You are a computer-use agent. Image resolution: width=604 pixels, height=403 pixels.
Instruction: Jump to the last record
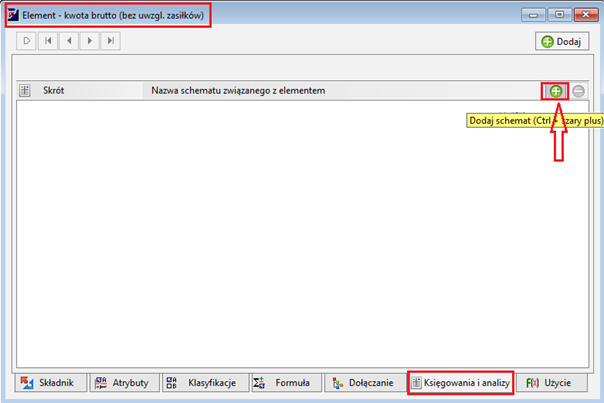[x=111, y=41]
